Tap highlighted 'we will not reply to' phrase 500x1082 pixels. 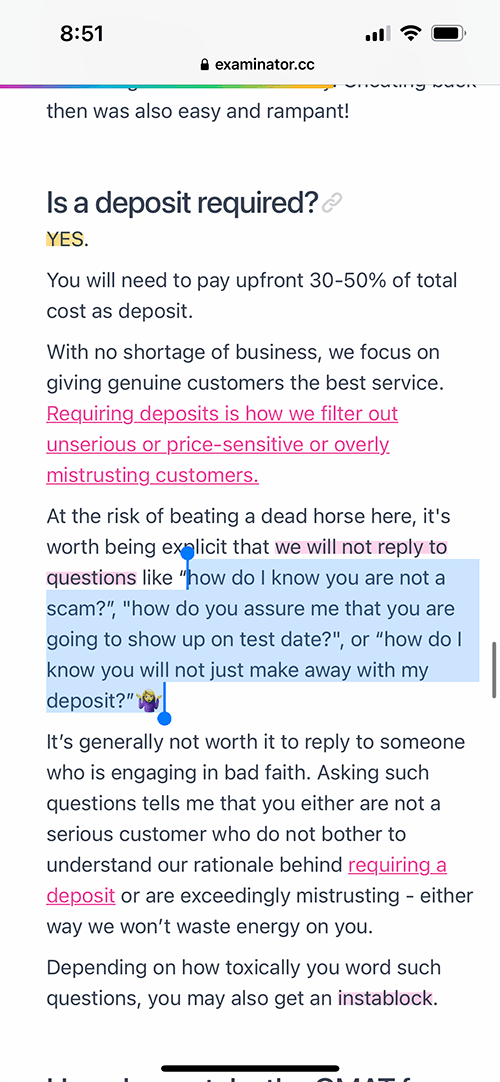click(361, 547)
